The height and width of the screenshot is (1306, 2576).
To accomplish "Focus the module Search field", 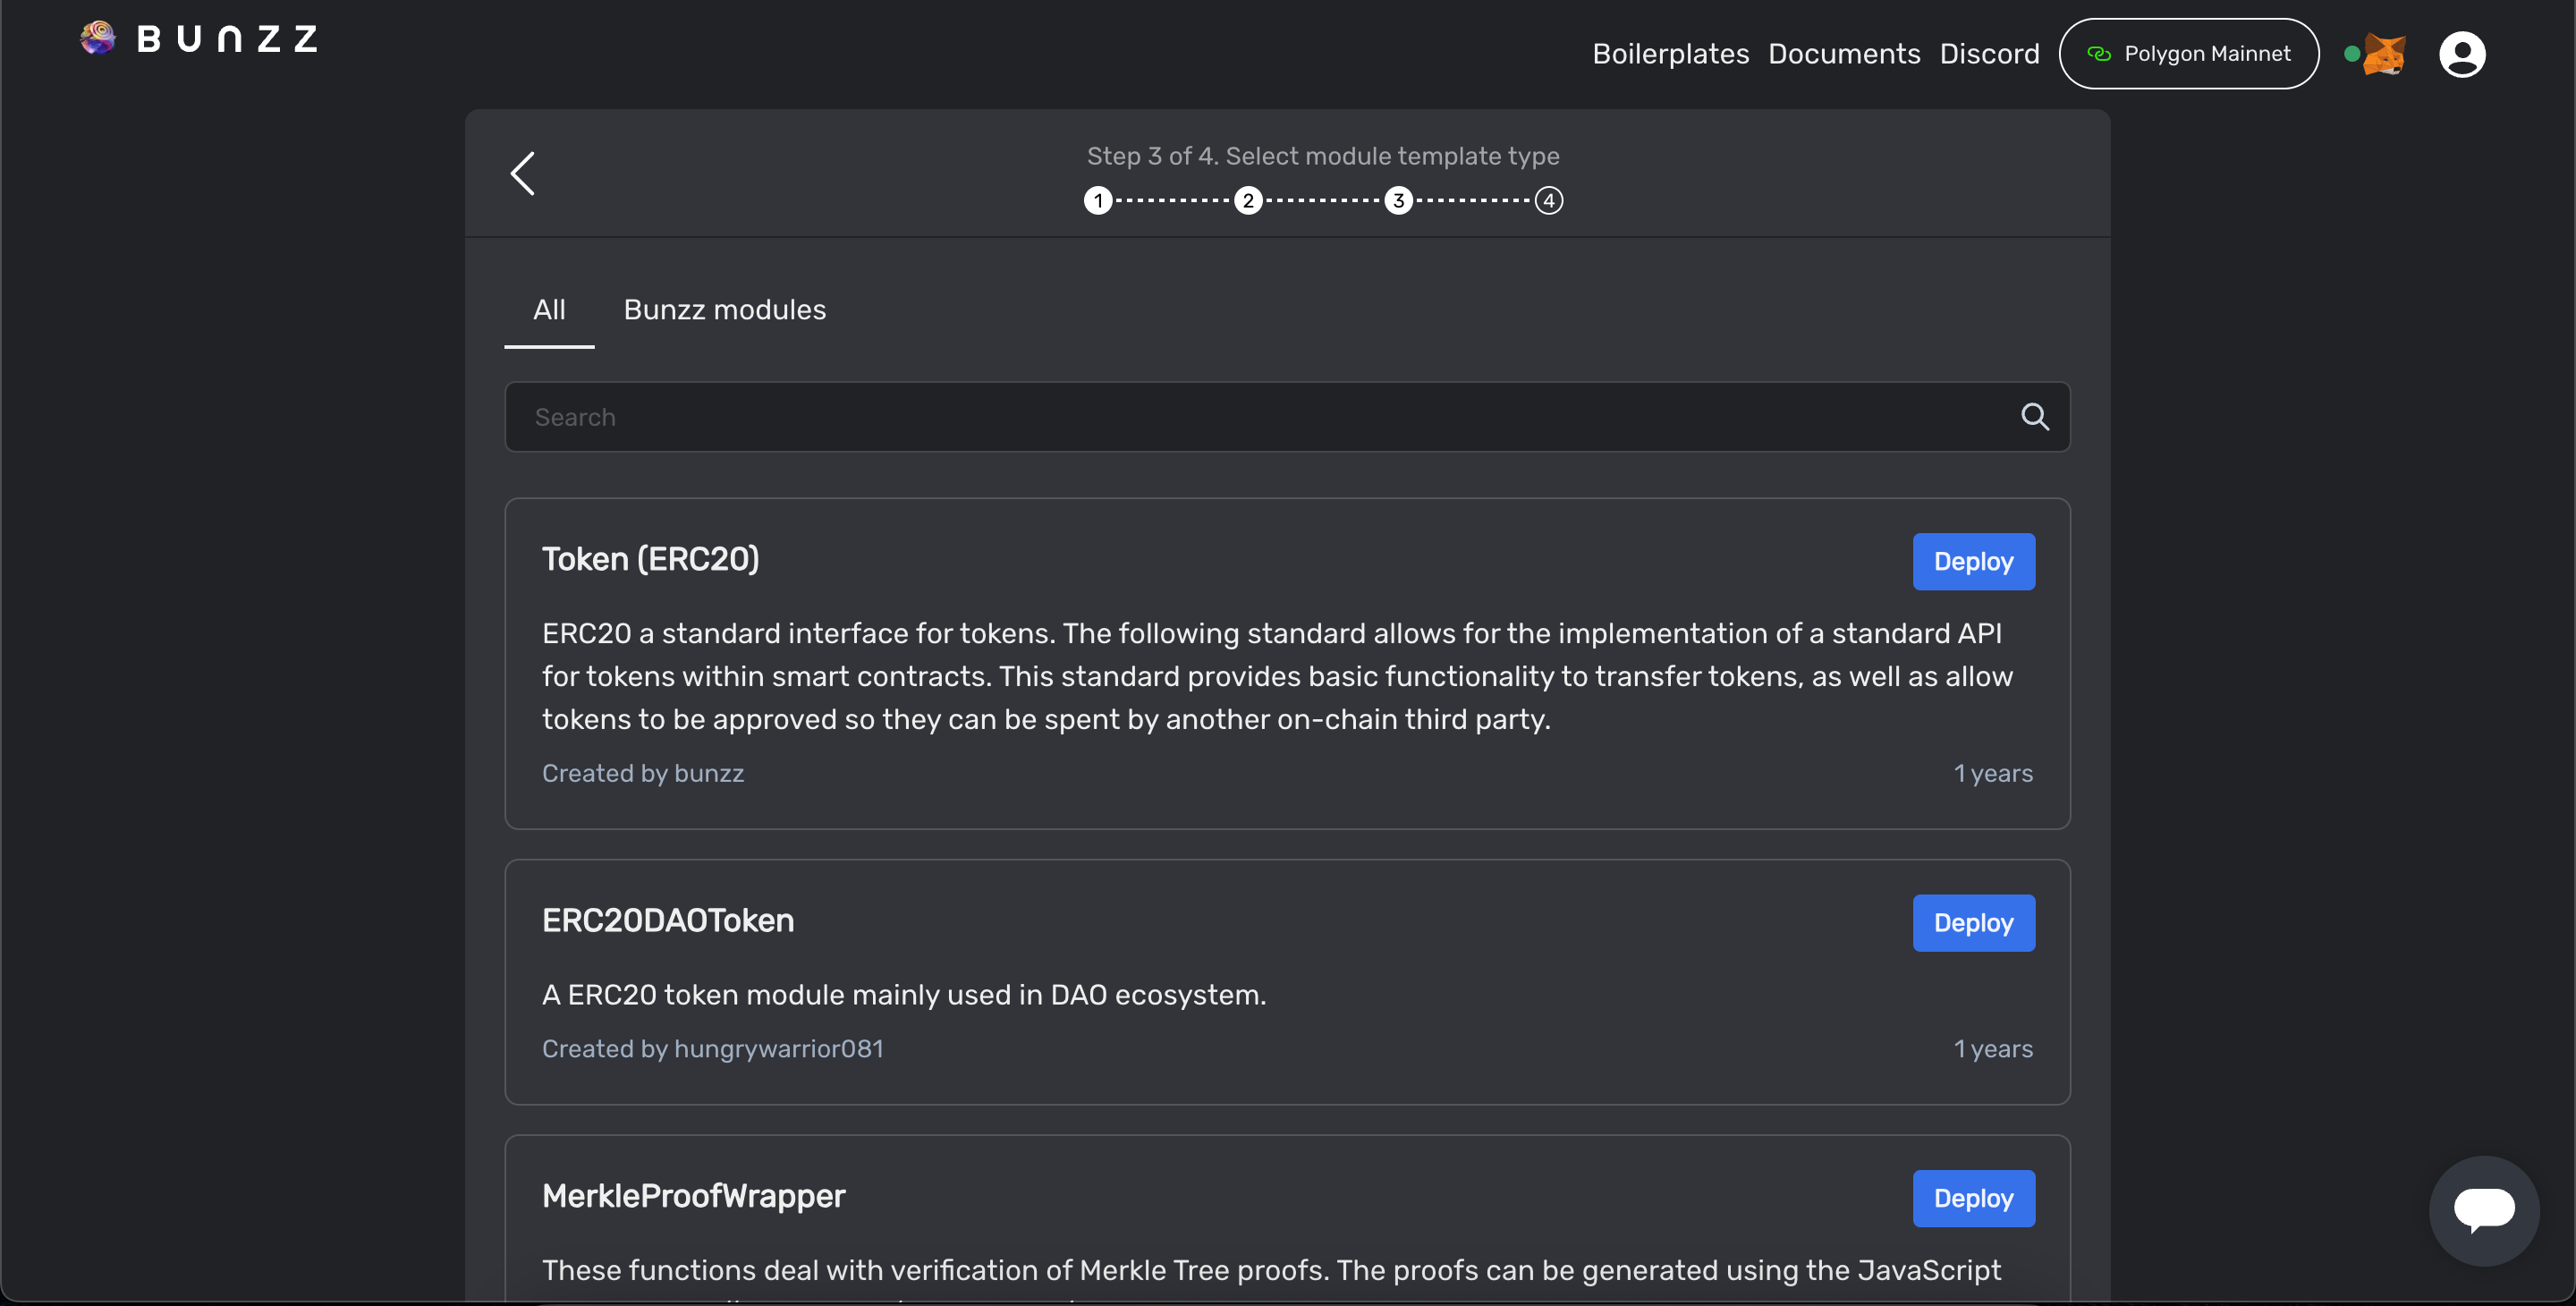I will click(1260, 417).
